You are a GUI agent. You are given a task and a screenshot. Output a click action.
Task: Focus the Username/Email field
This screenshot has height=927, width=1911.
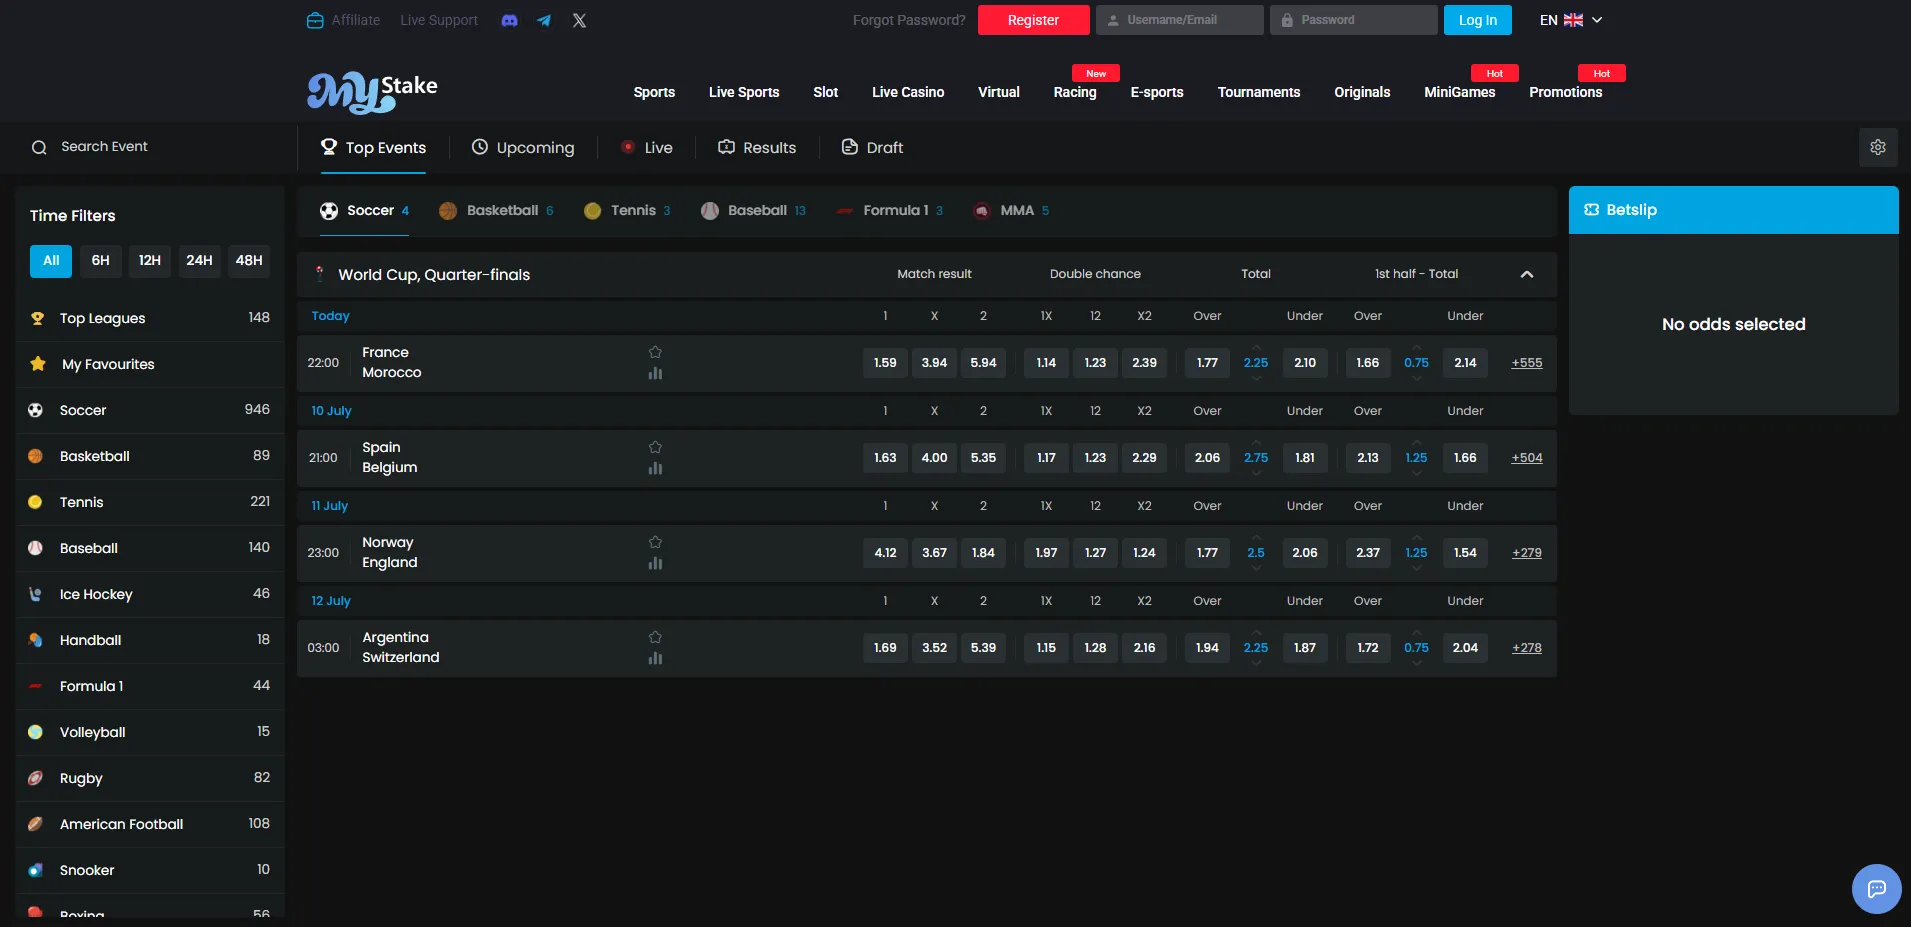click(1179, 20)
